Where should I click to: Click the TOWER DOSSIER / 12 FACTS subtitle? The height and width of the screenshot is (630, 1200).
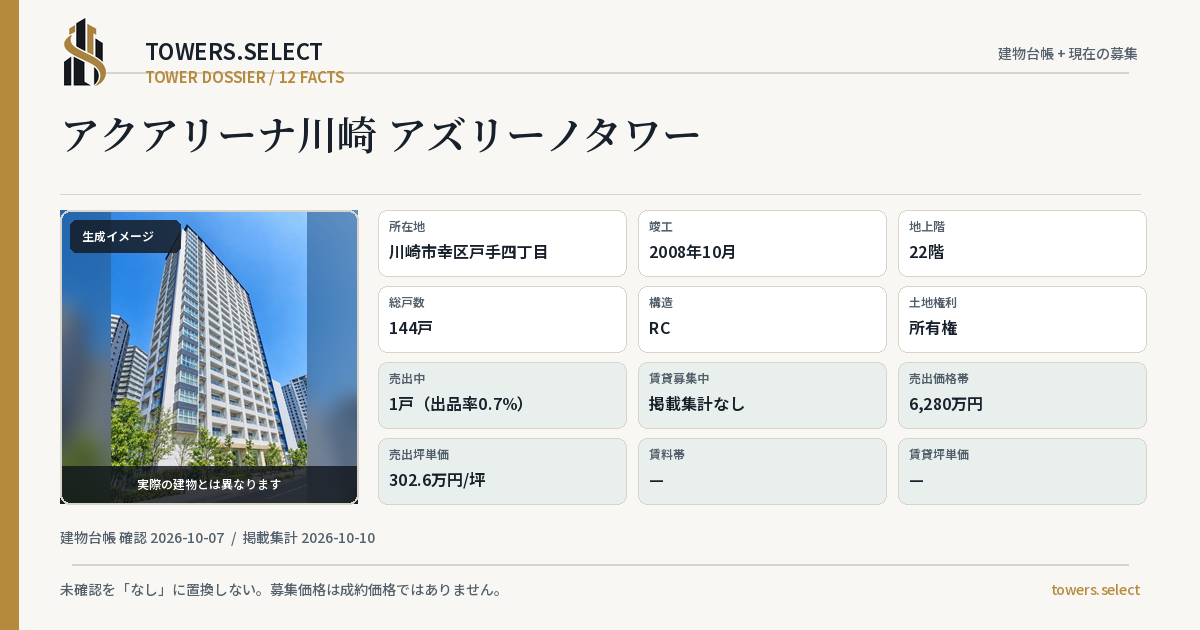(245, 77)
